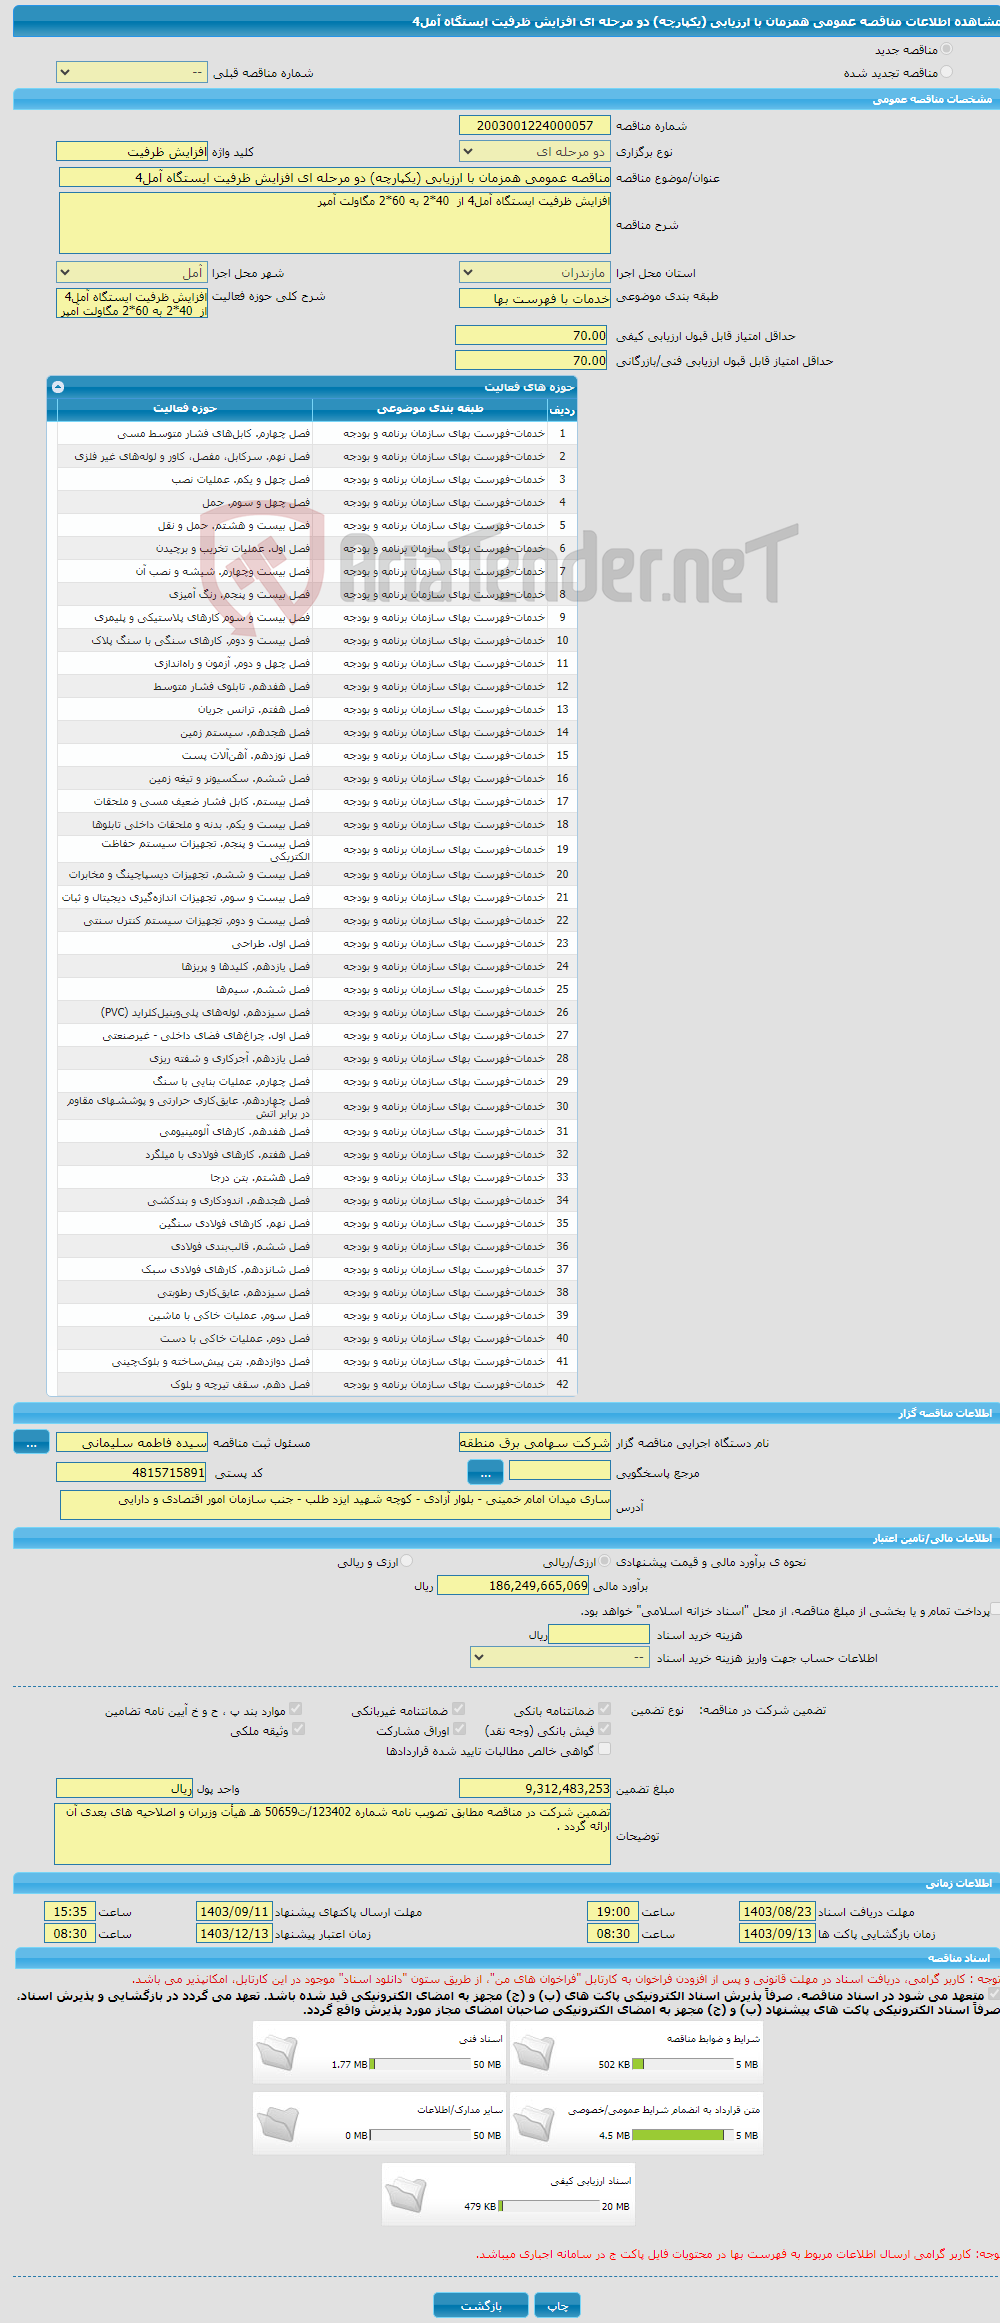Viewport: 1000px width, 2323px height.
Task: Click the تضمین توضیحات text area
Action: (332, 1834)
